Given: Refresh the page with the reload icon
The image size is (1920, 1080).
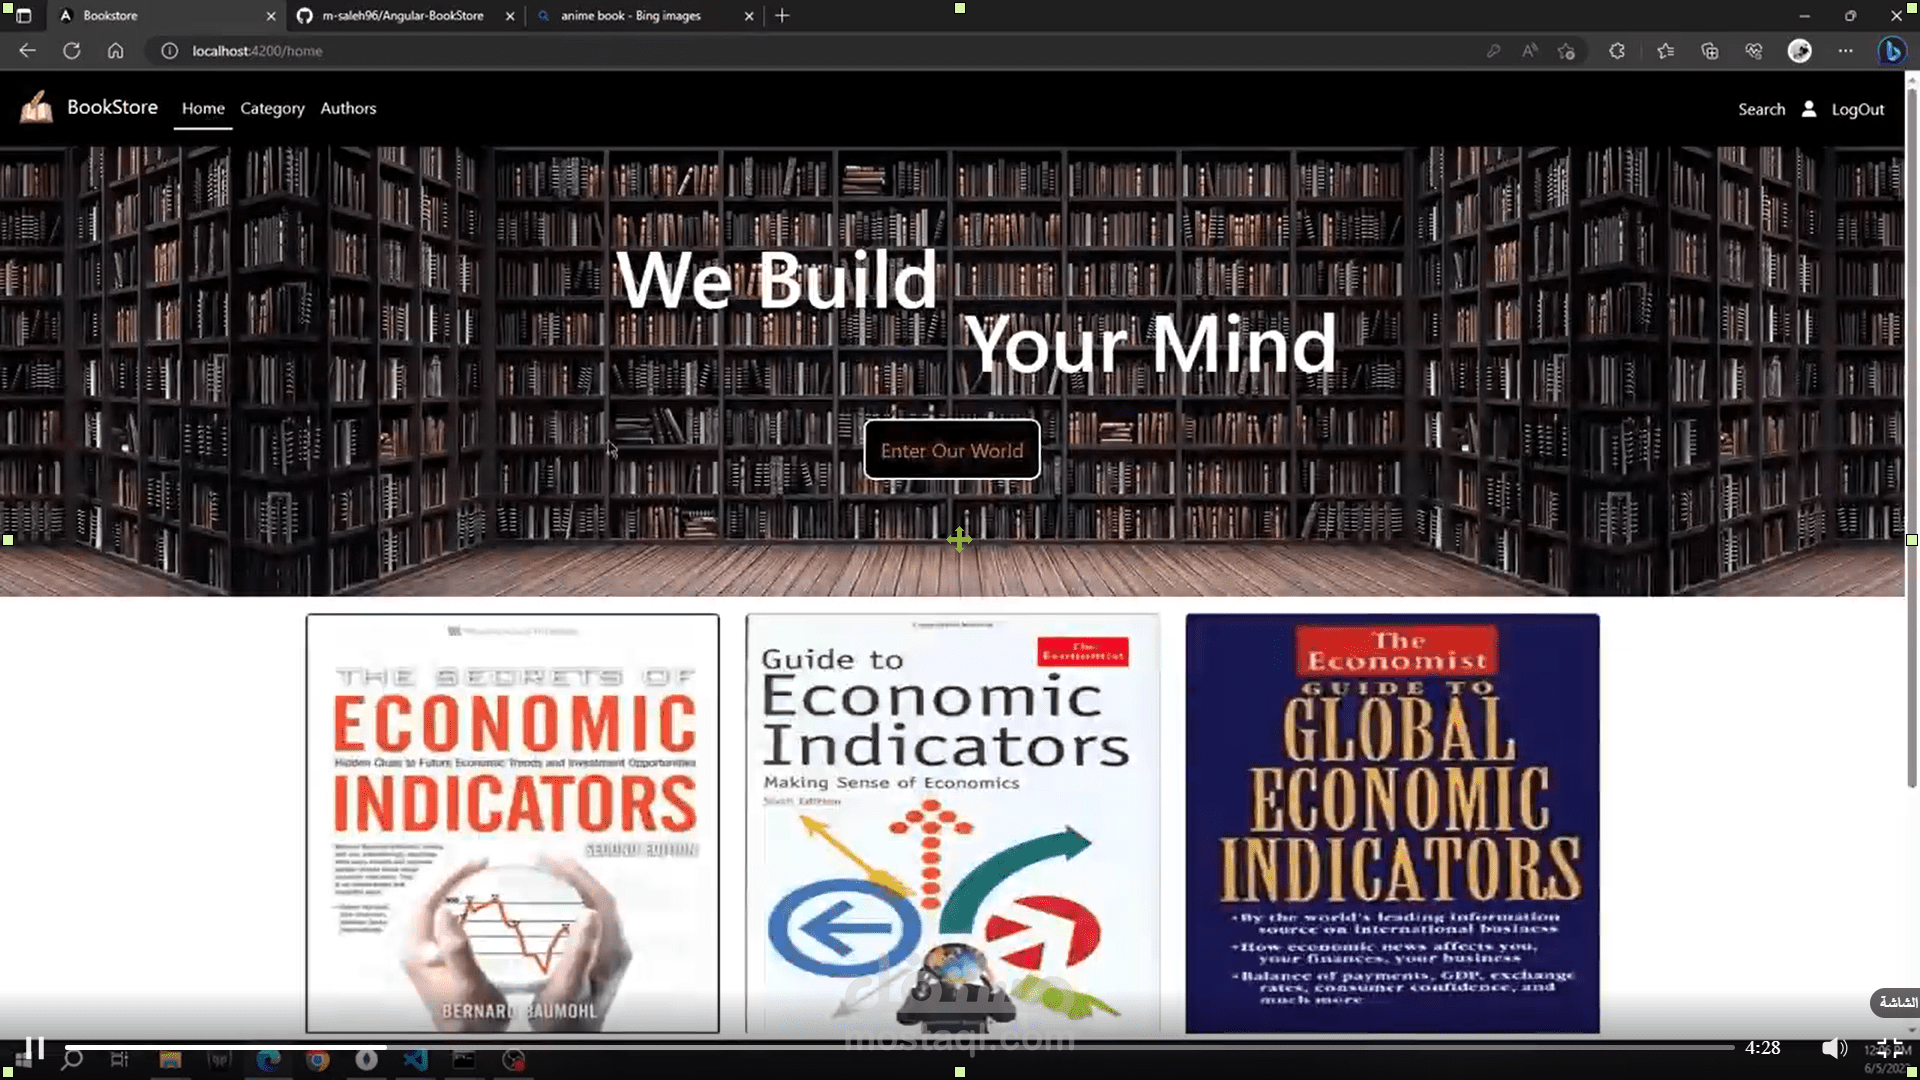Looking at the screenshot, I should pyautogui.click(x=71, y=51).
